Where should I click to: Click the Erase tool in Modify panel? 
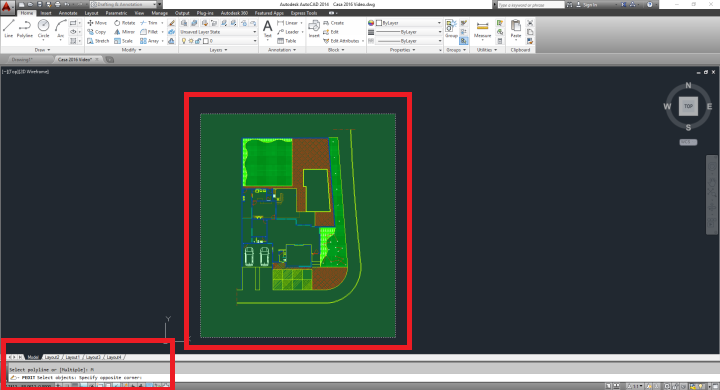click(x=171, y=23)
